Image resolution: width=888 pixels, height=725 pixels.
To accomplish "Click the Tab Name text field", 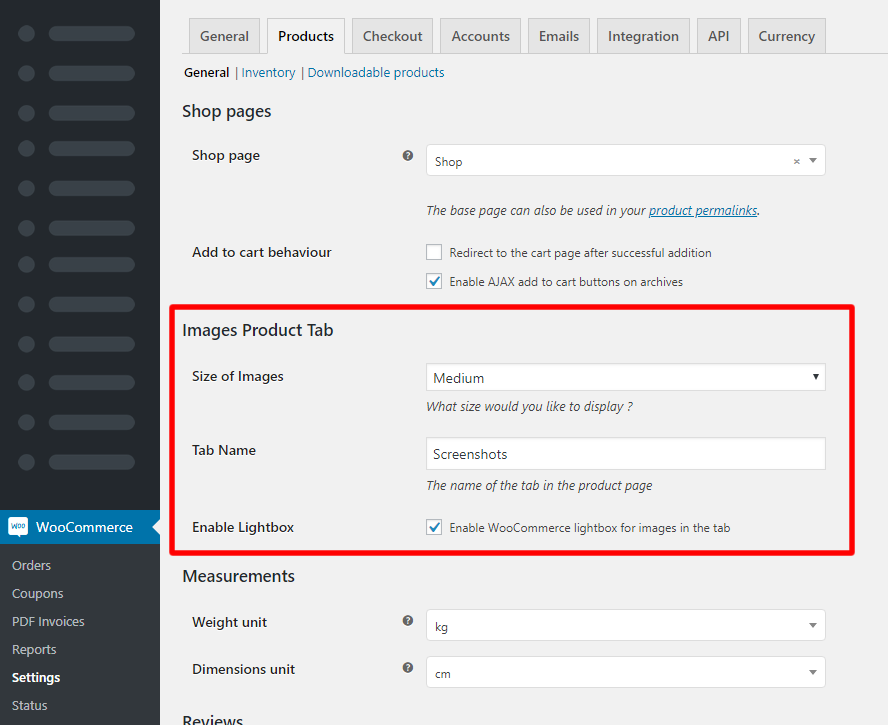I will click(625, 454).
